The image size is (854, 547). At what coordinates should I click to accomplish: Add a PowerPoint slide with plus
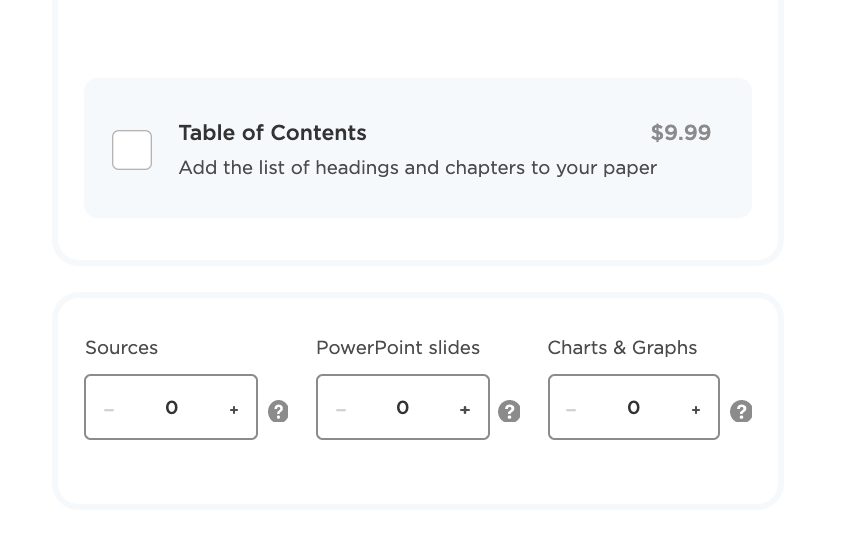pyautogui.click(x=465, y=410)
